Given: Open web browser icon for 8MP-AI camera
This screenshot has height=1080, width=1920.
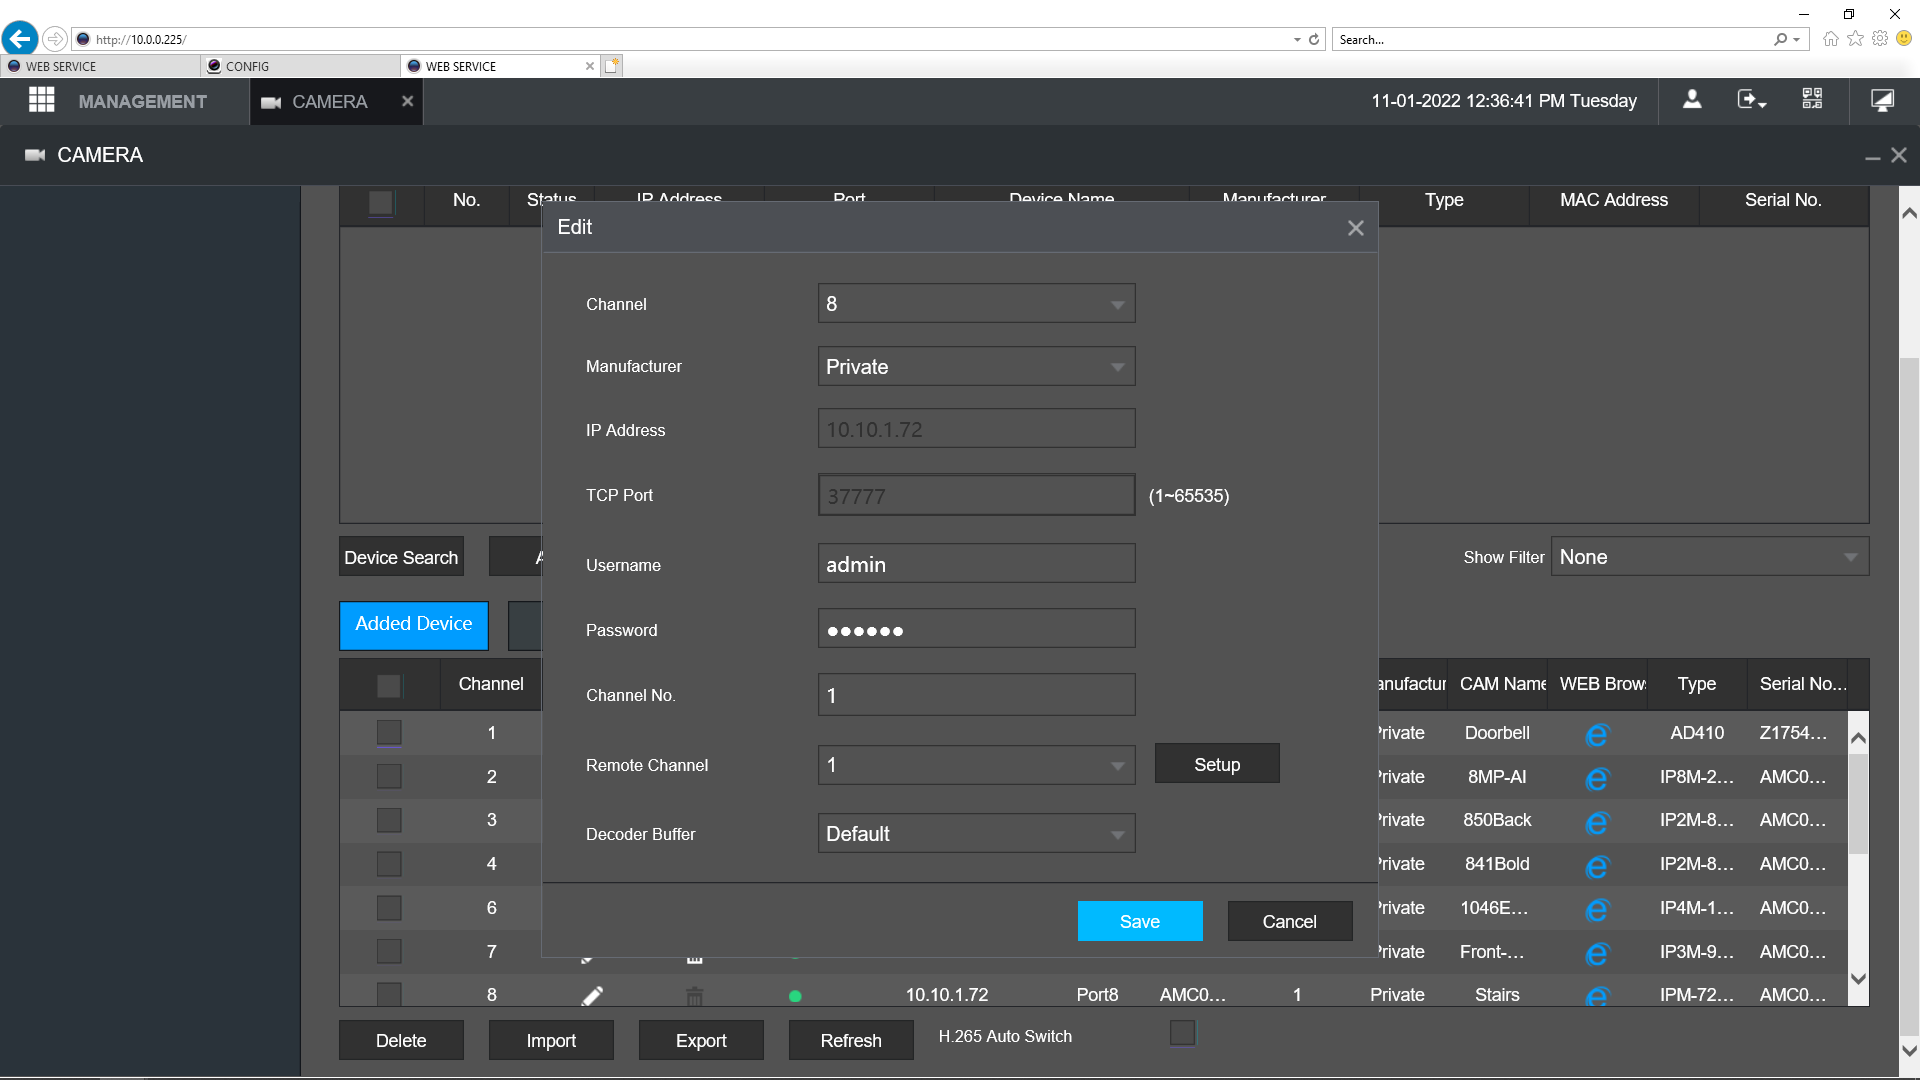Looking at the screenshot, I should 1597,779.
